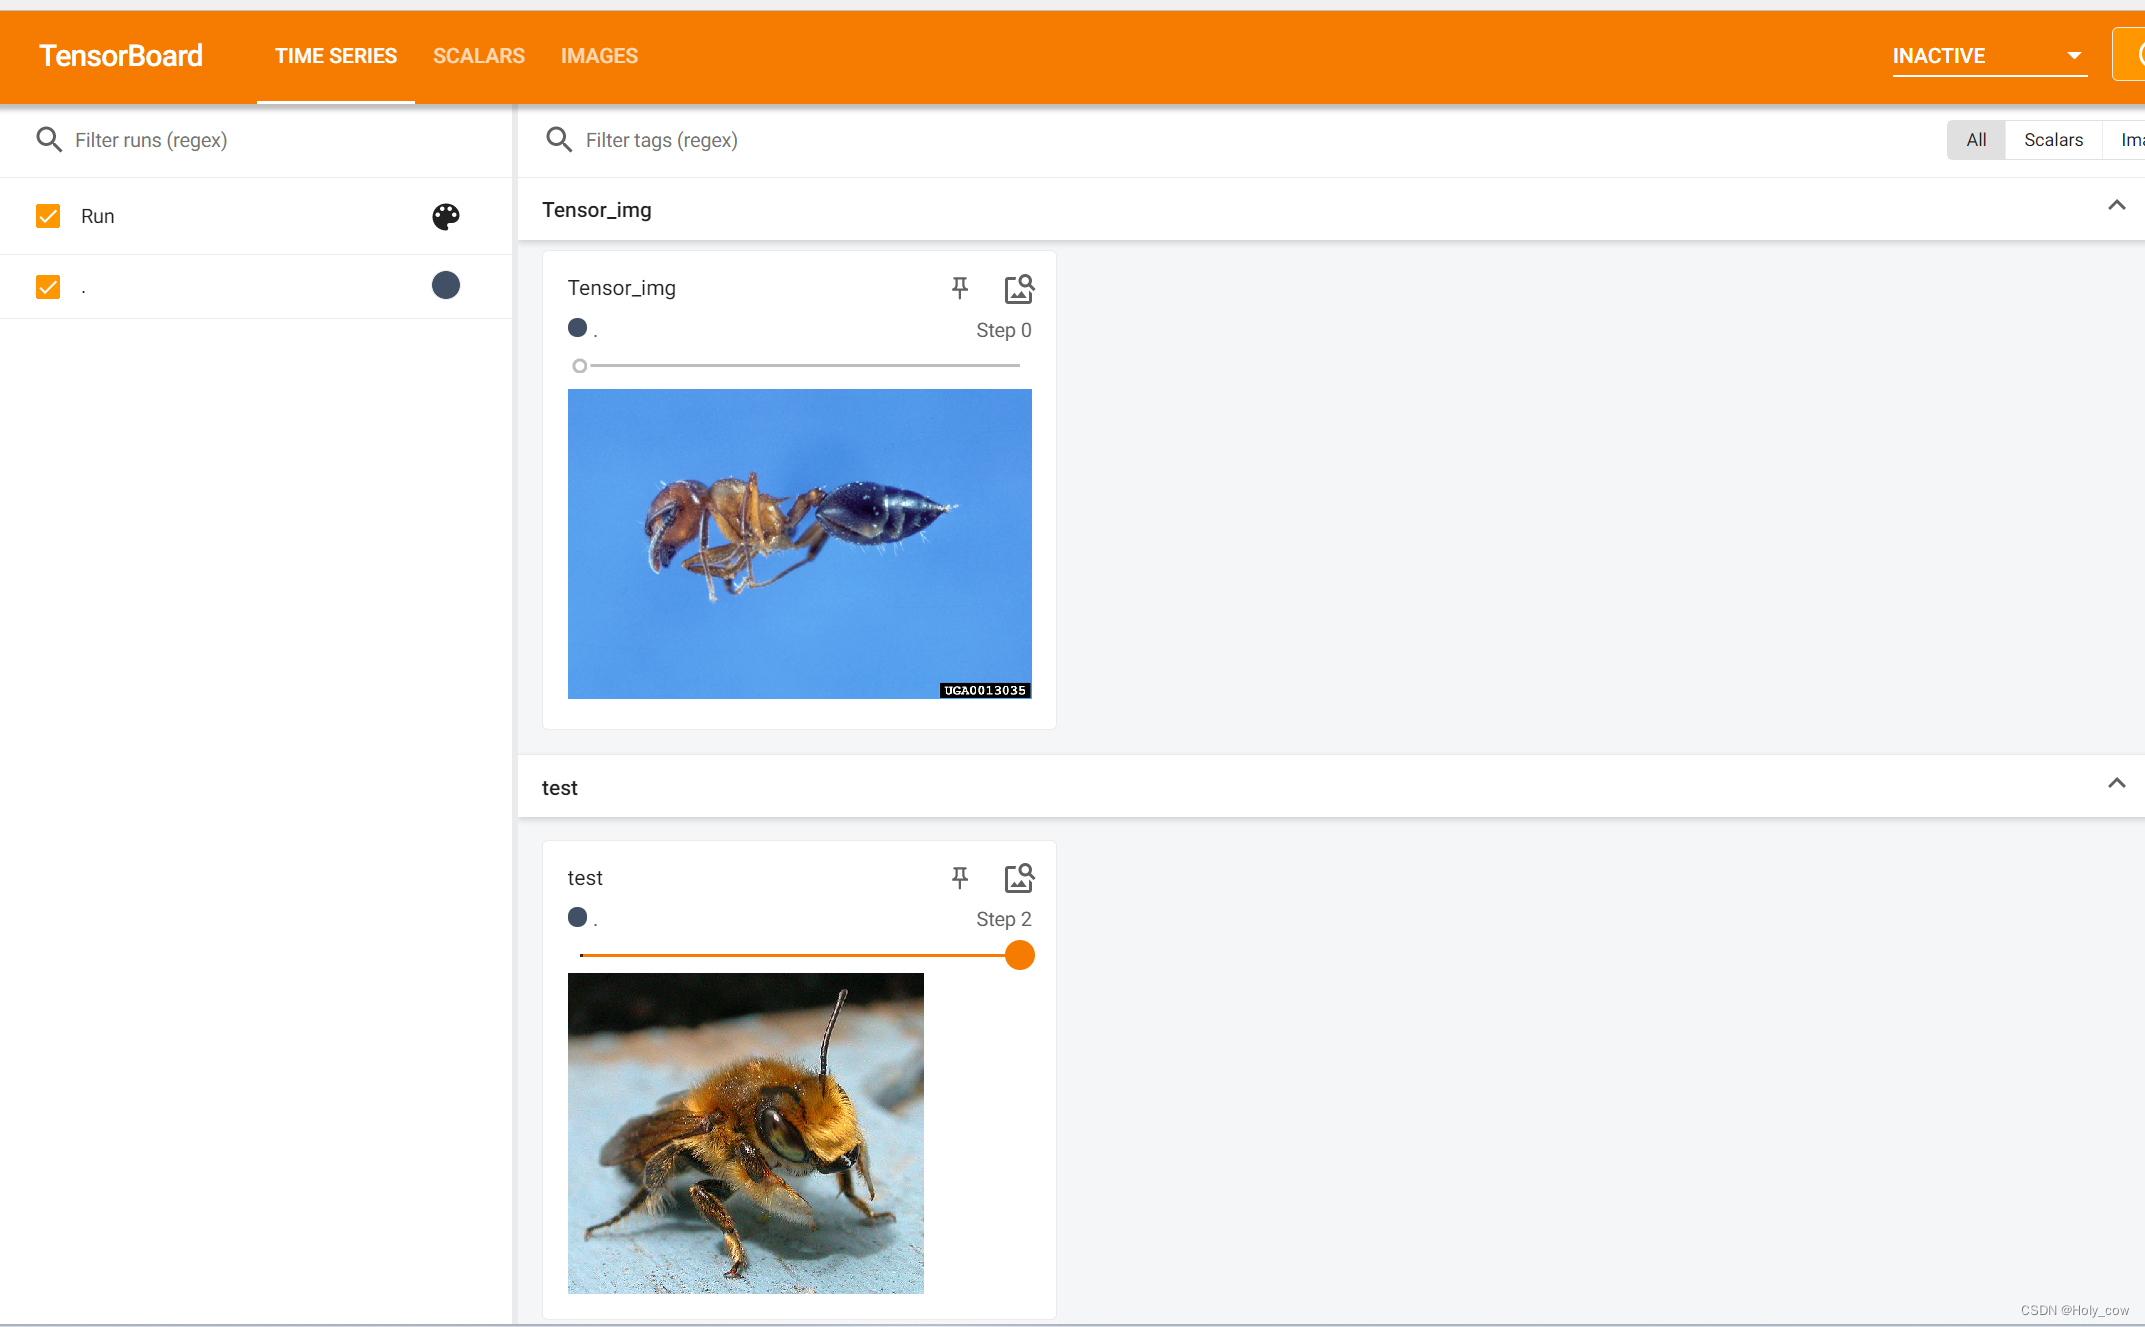Collapse the test section

[x=2116, y=784]
